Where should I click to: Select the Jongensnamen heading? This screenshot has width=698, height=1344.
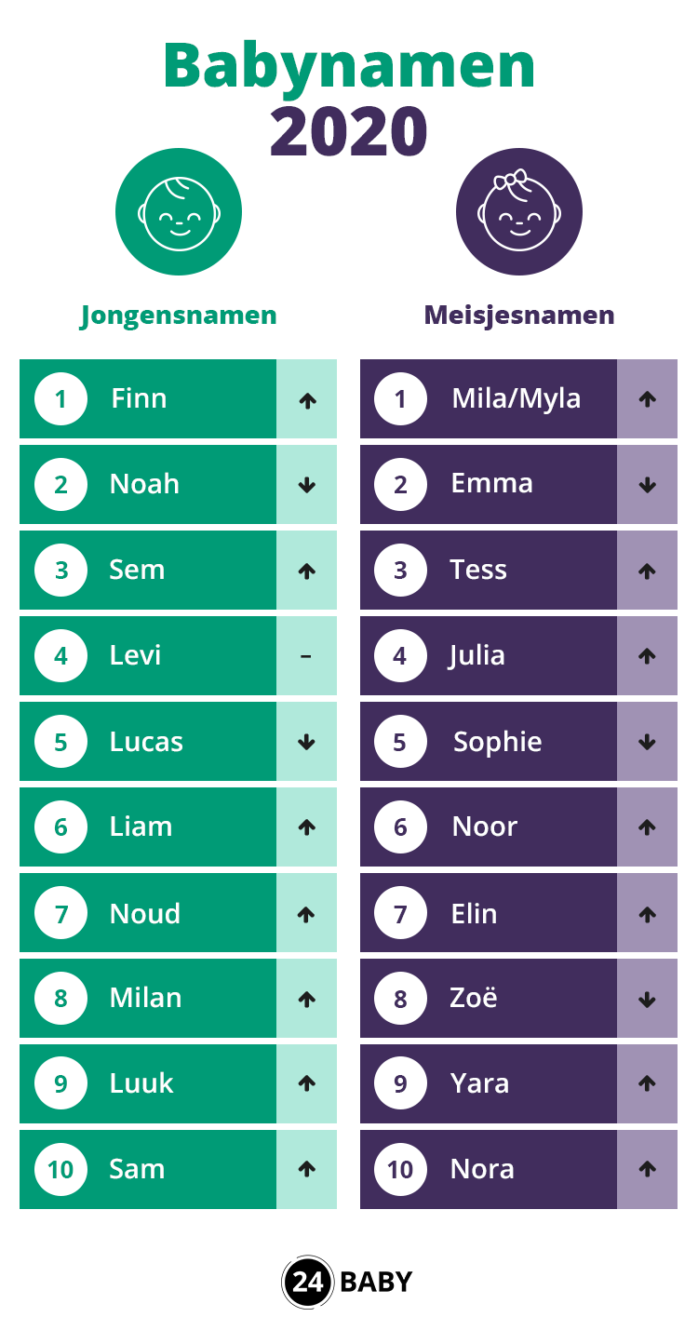(x=178, y=316)
